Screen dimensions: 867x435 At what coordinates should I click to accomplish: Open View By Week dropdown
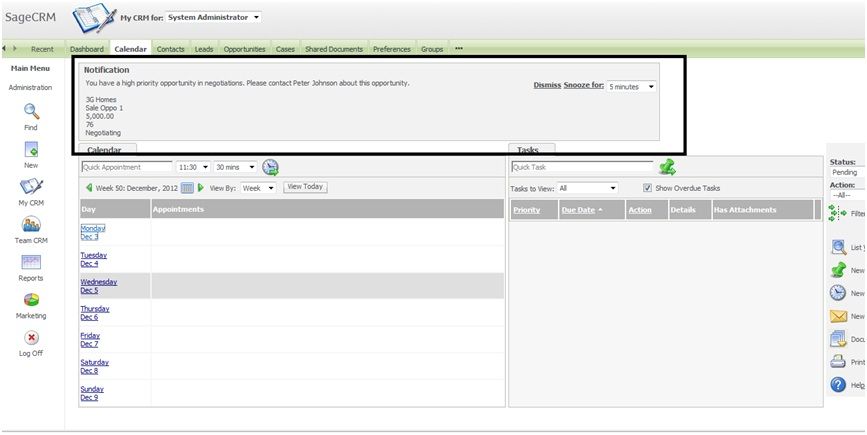258,188
